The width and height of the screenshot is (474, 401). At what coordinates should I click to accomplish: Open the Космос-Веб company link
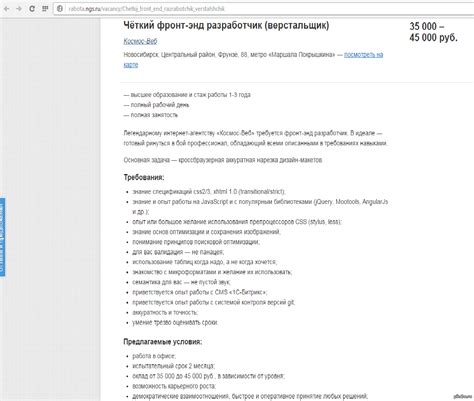pos(140,41)
